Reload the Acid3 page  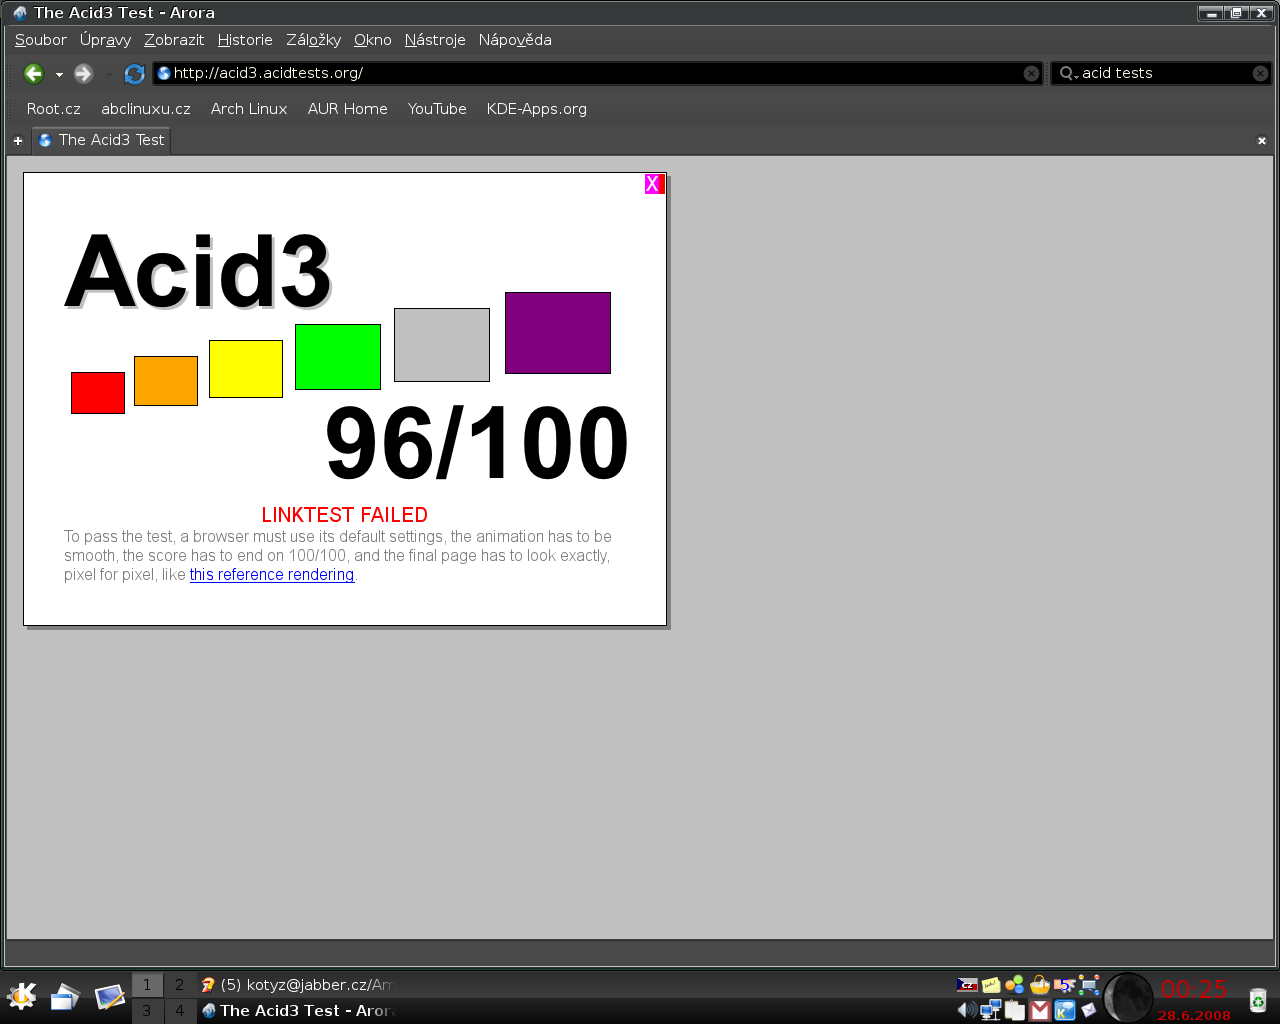134,74
